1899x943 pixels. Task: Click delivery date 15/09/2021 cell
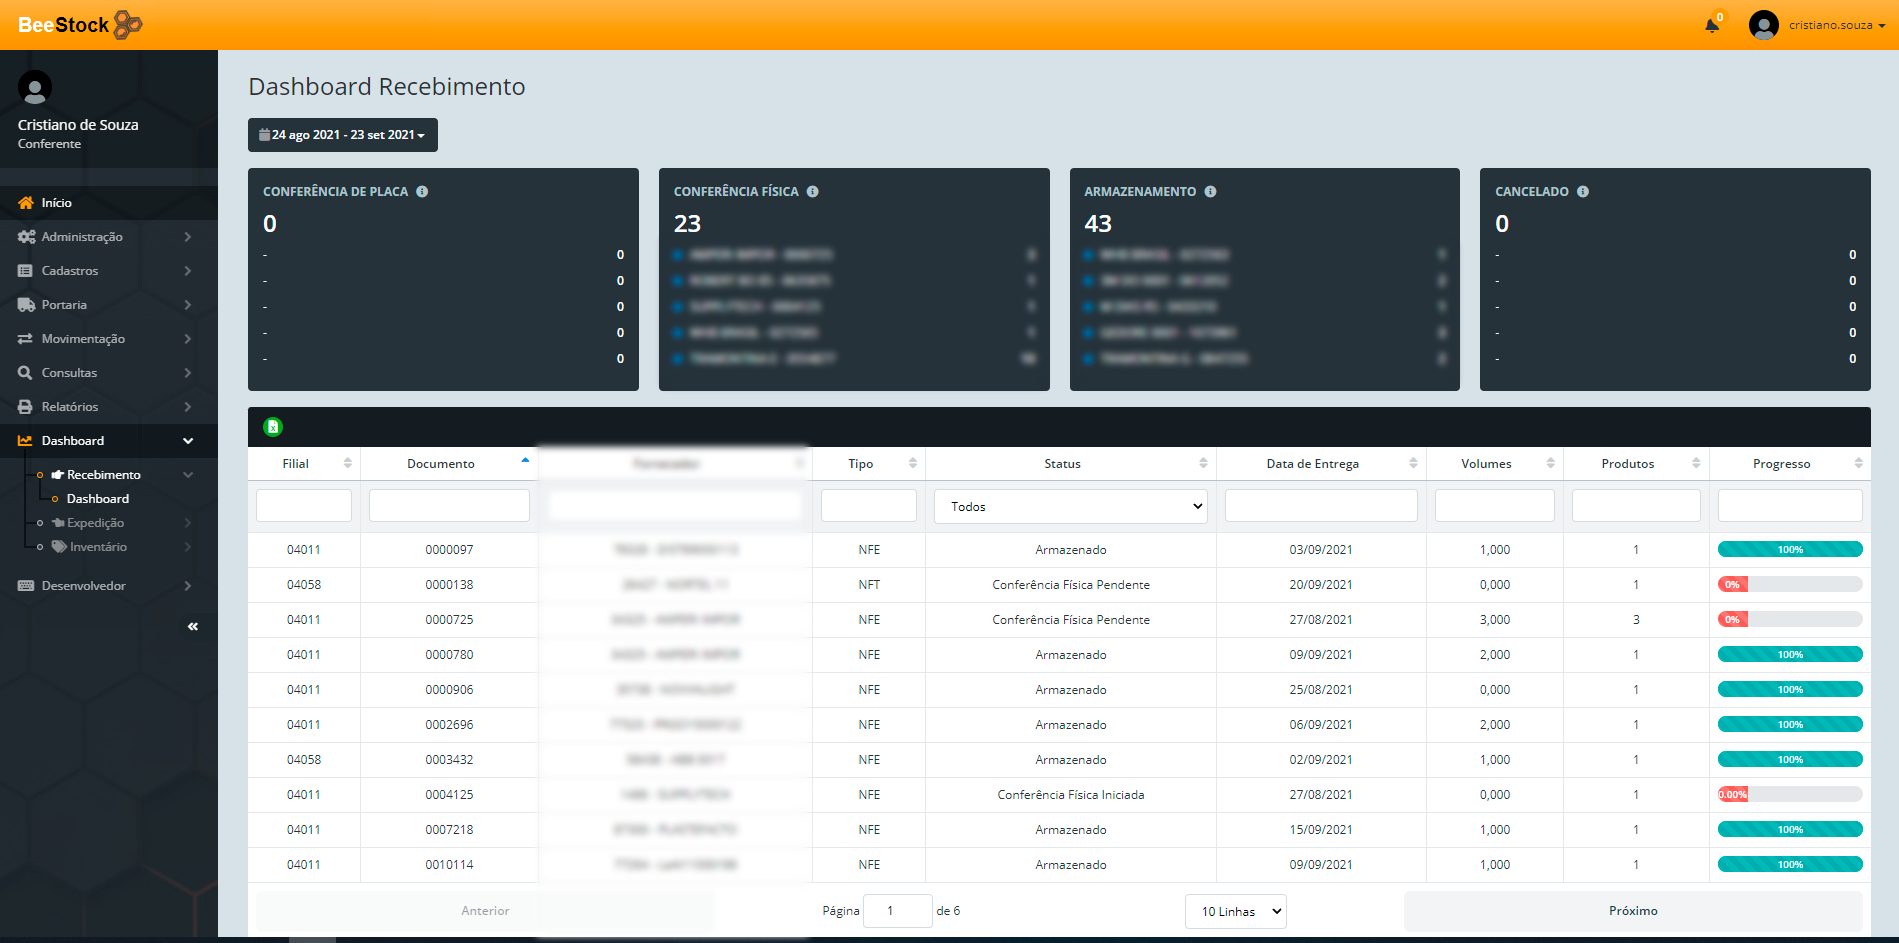click(1321, 830)
